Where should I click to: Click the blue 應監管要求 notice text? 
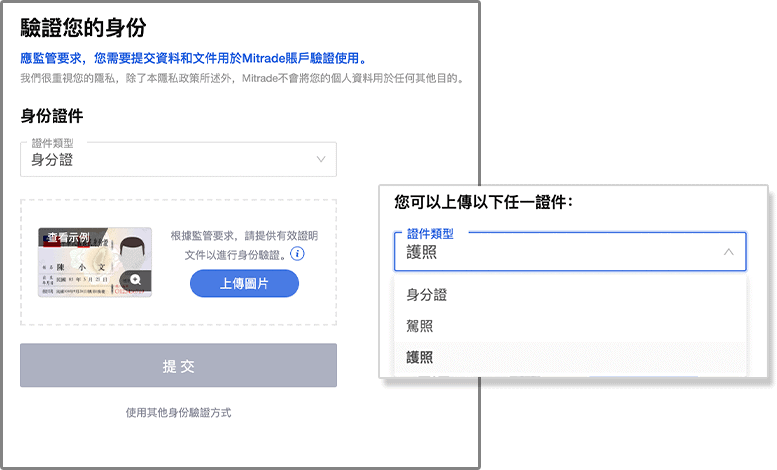pyautogui.click(x=194, y=58)
